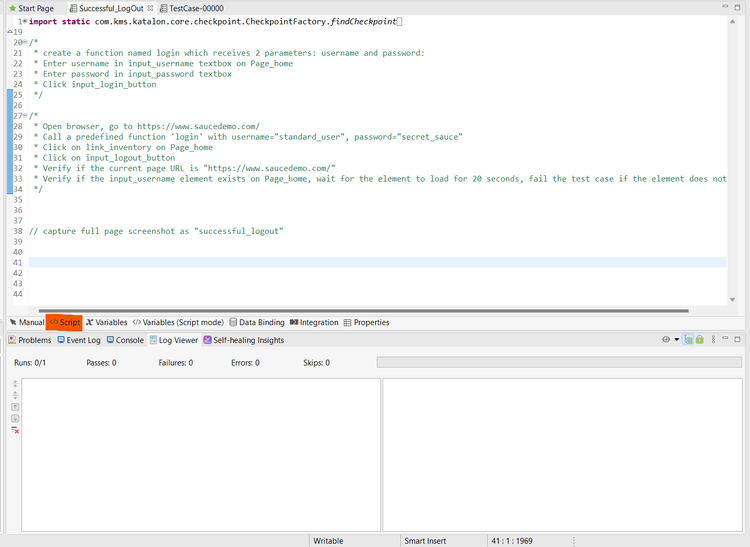The height and width of the screenshot is (547, 750).
Task: Expand the folded import section at line 1
Action: (x=25, y=21)
